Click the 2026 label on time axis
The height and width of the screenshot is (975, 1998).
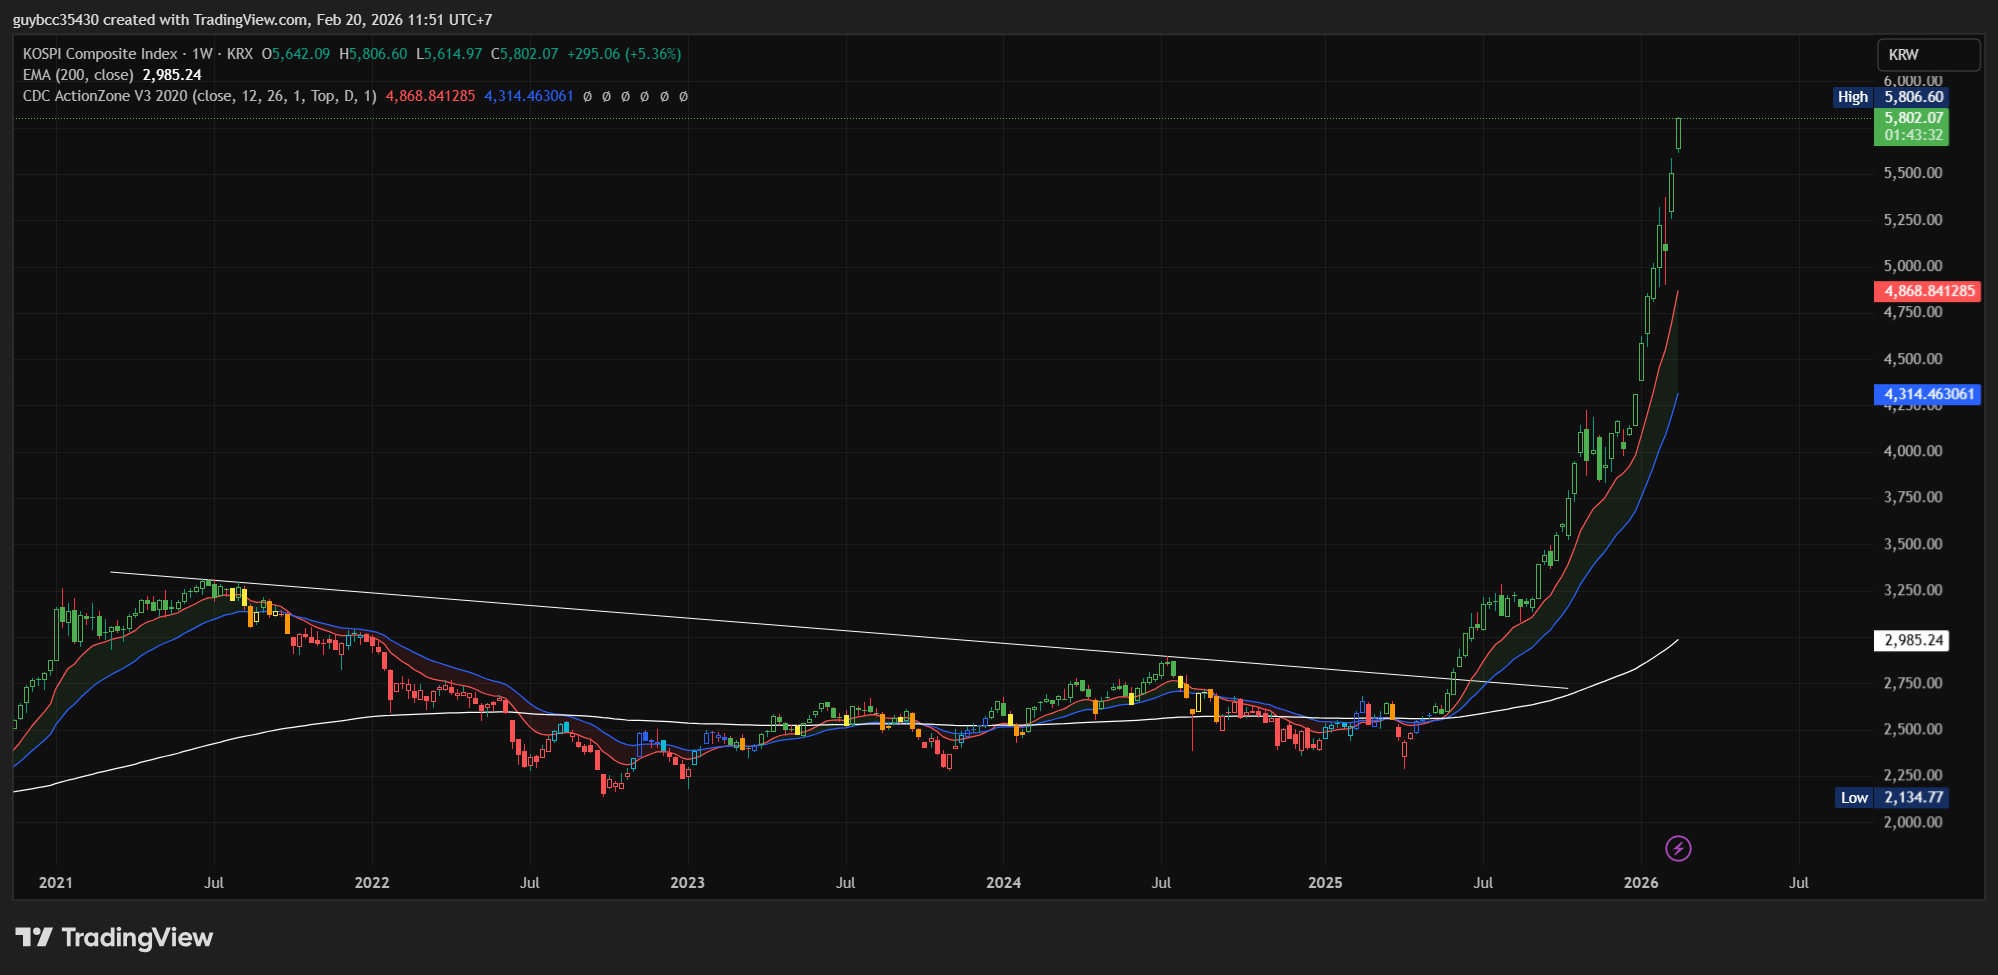1641,883
